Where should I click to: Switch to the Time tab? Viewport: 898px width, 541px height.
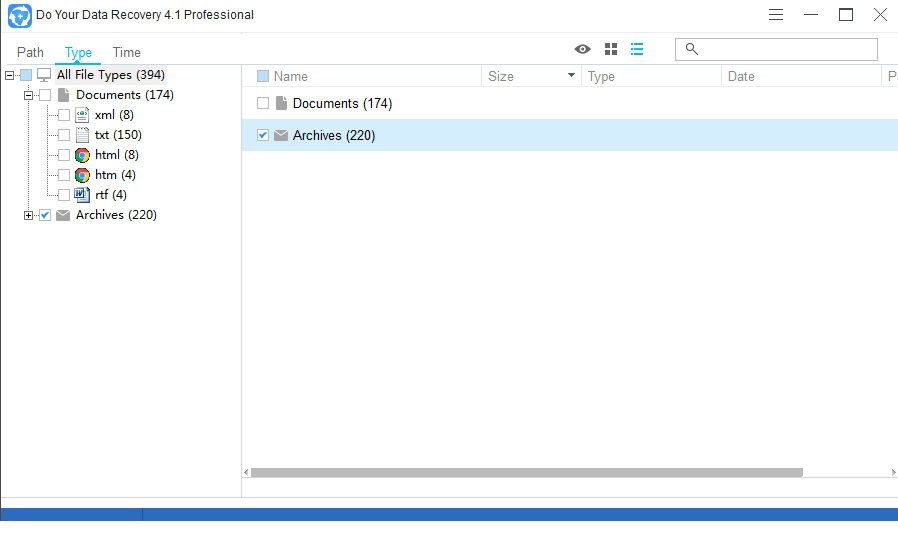127,52
